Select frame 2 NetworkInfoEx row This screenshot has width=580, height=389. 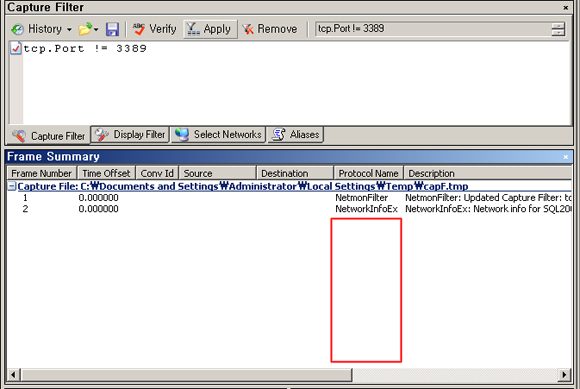pos(289,209)
